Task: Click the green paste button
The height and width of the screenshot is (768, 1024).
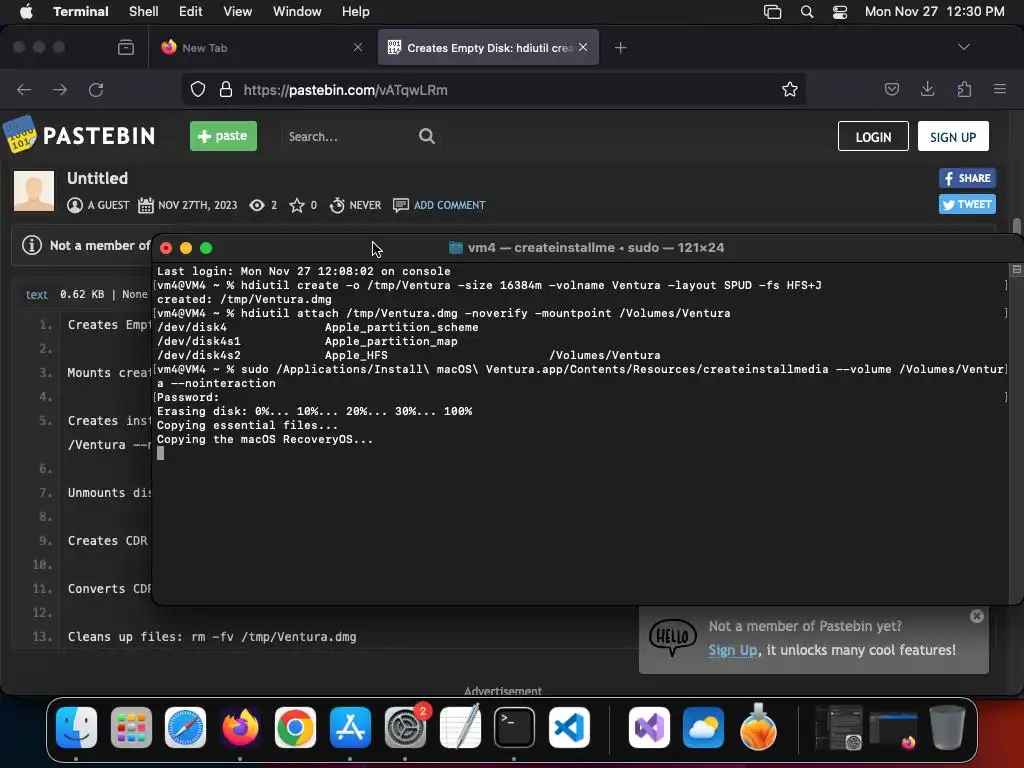Action: pos(223,136)
